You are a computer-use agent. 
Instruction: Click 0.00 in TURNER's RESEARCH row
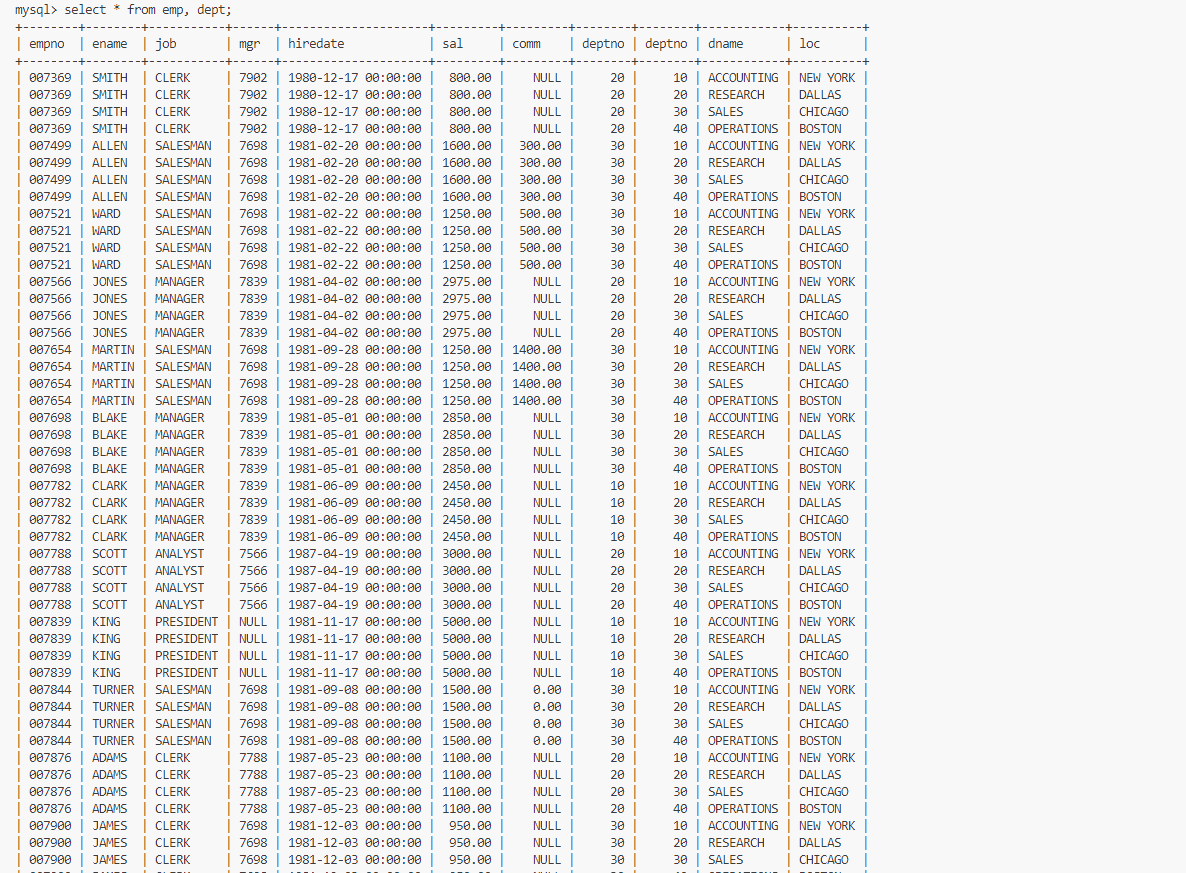click(547, 707)
